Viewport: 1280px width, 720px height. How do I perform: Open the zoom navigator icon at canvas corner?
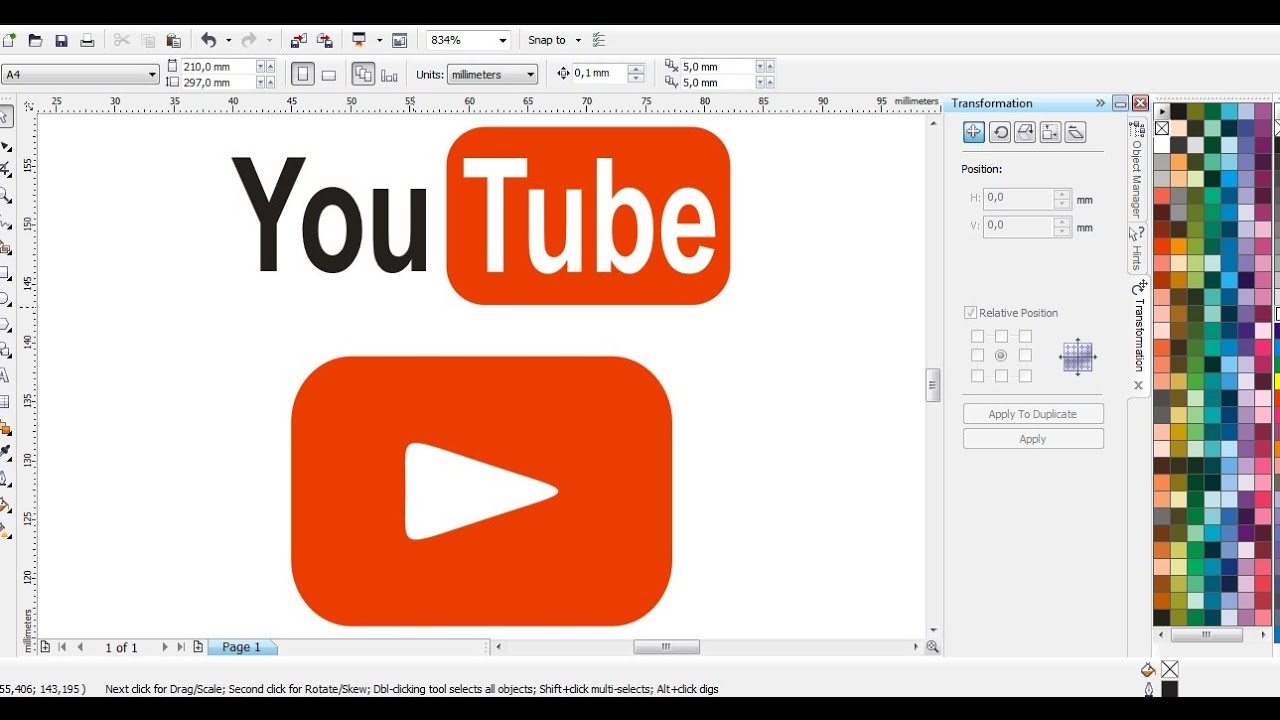[933, 647]
